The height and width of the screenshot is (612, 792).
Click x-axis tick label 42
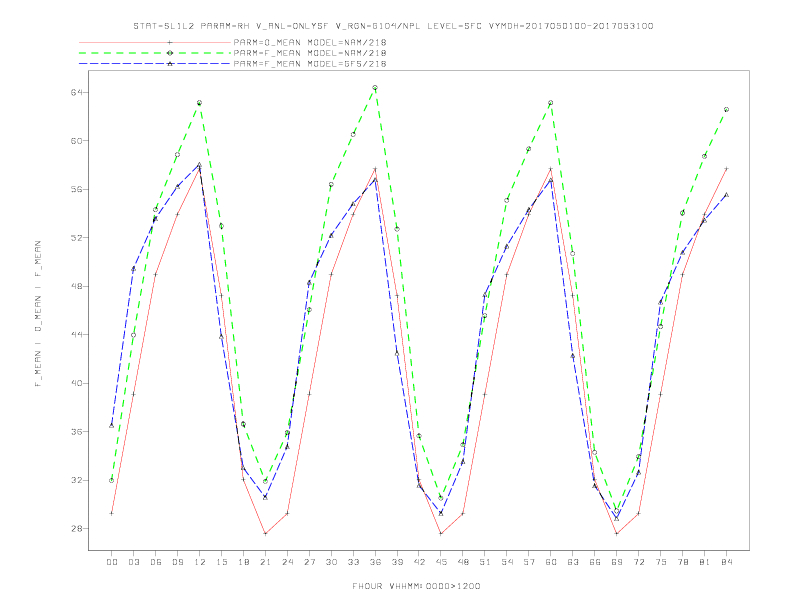(419, 562)
